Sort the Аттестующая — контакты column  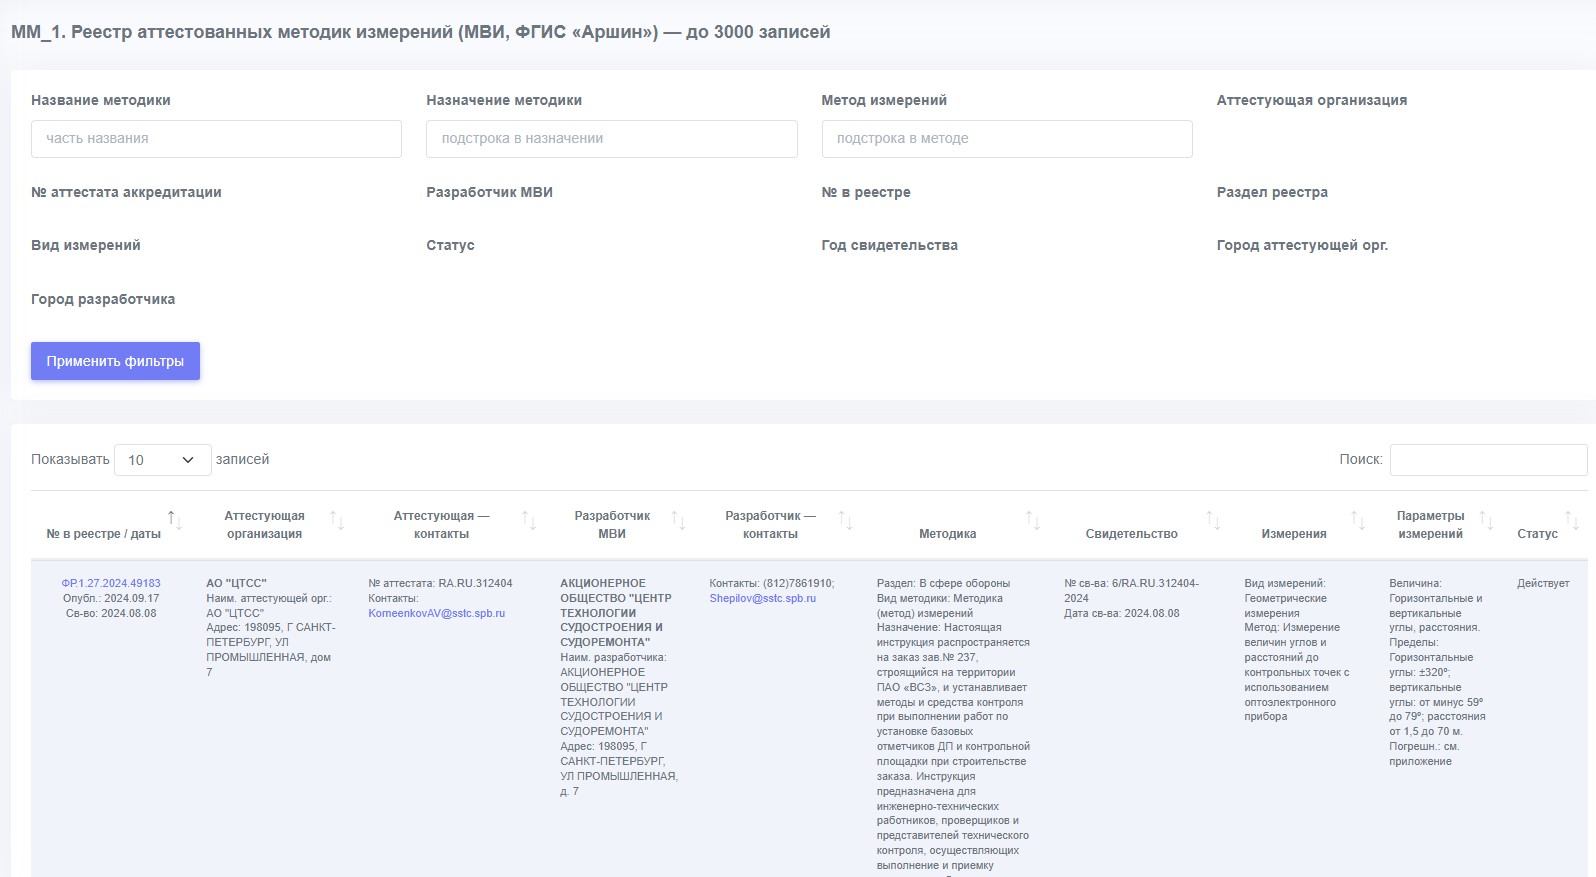click(529, 521)
